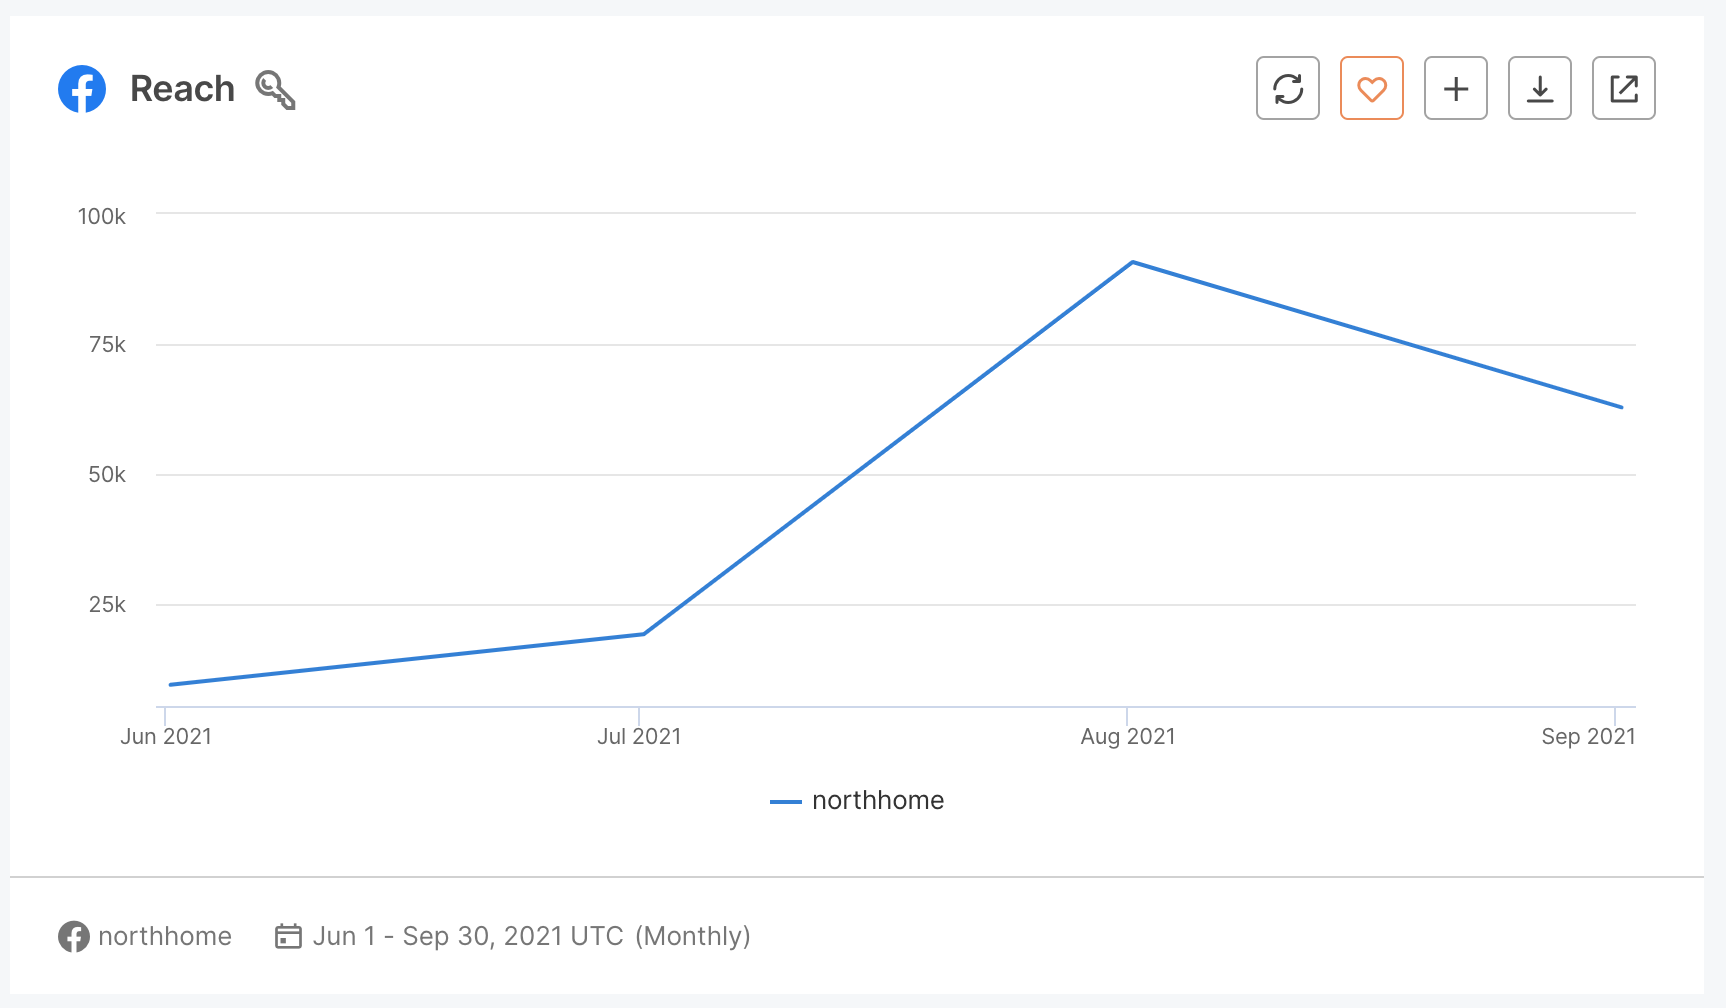Open the Monthly interval selector
The image size is (1726, 1008).
coord(694,936)
